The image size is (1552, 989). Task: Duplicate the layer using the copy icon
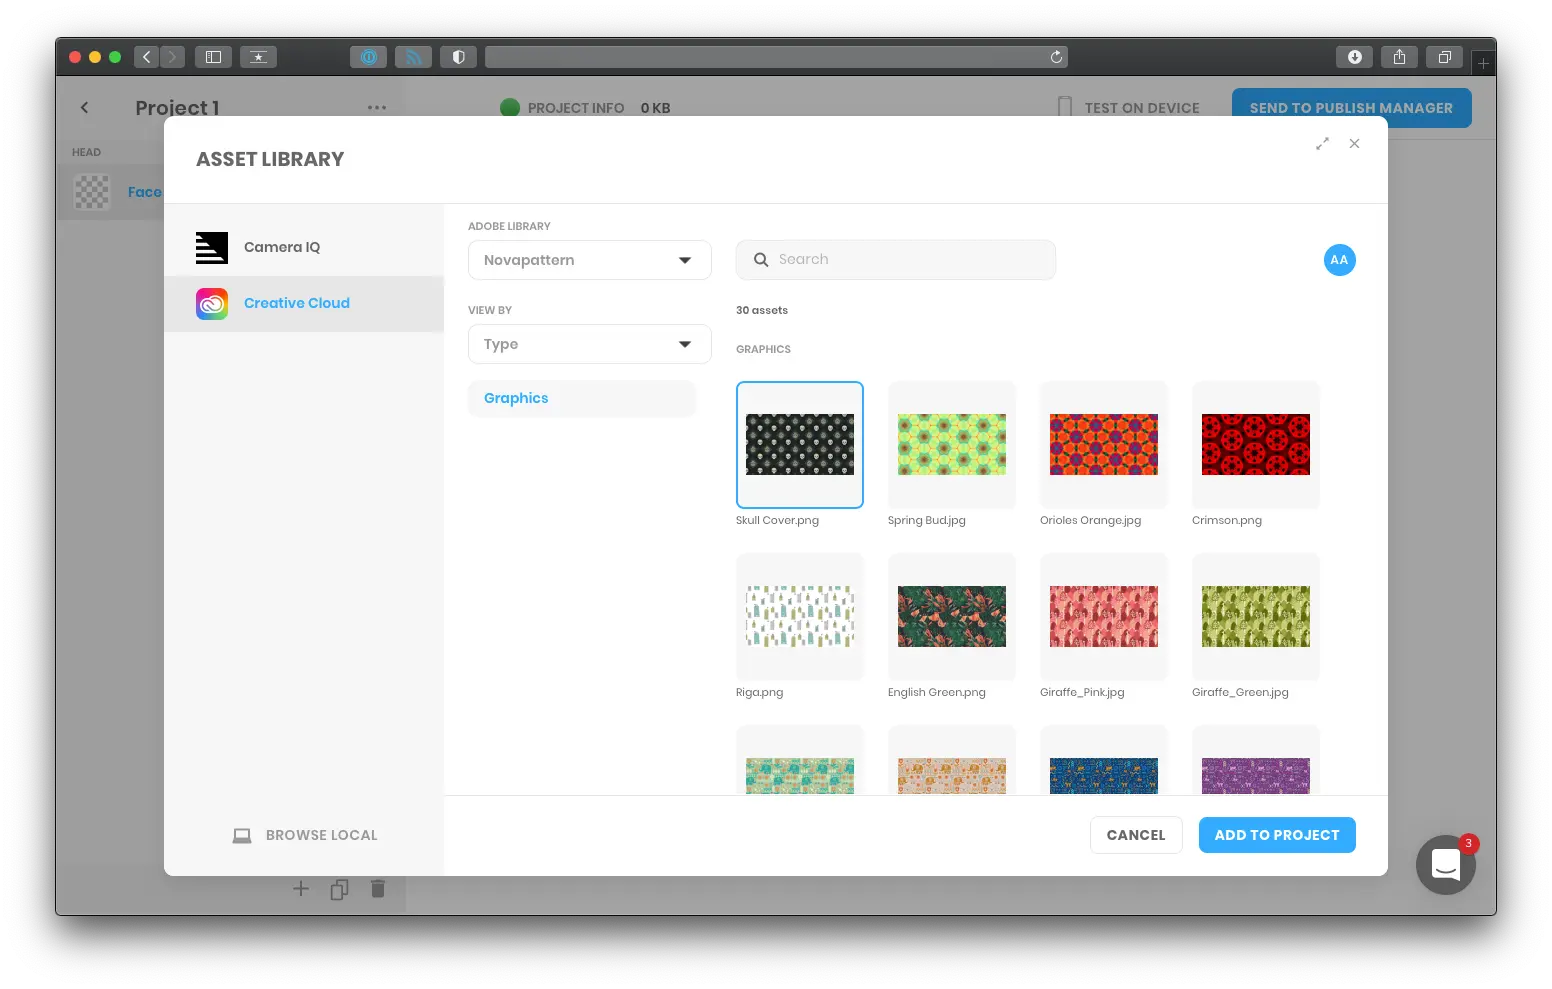coord(339,888)
